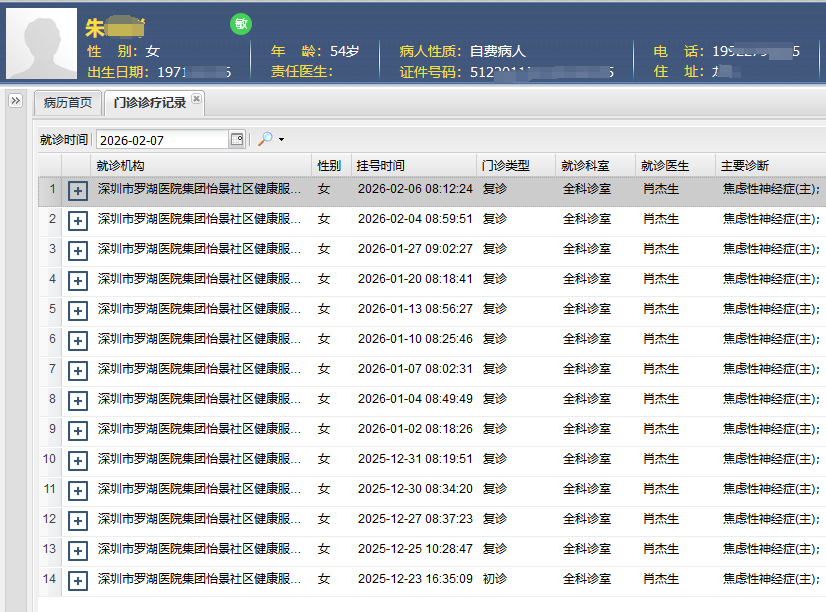Expand visit record row 1 details
826x612 pixels.
click(78, 191)
